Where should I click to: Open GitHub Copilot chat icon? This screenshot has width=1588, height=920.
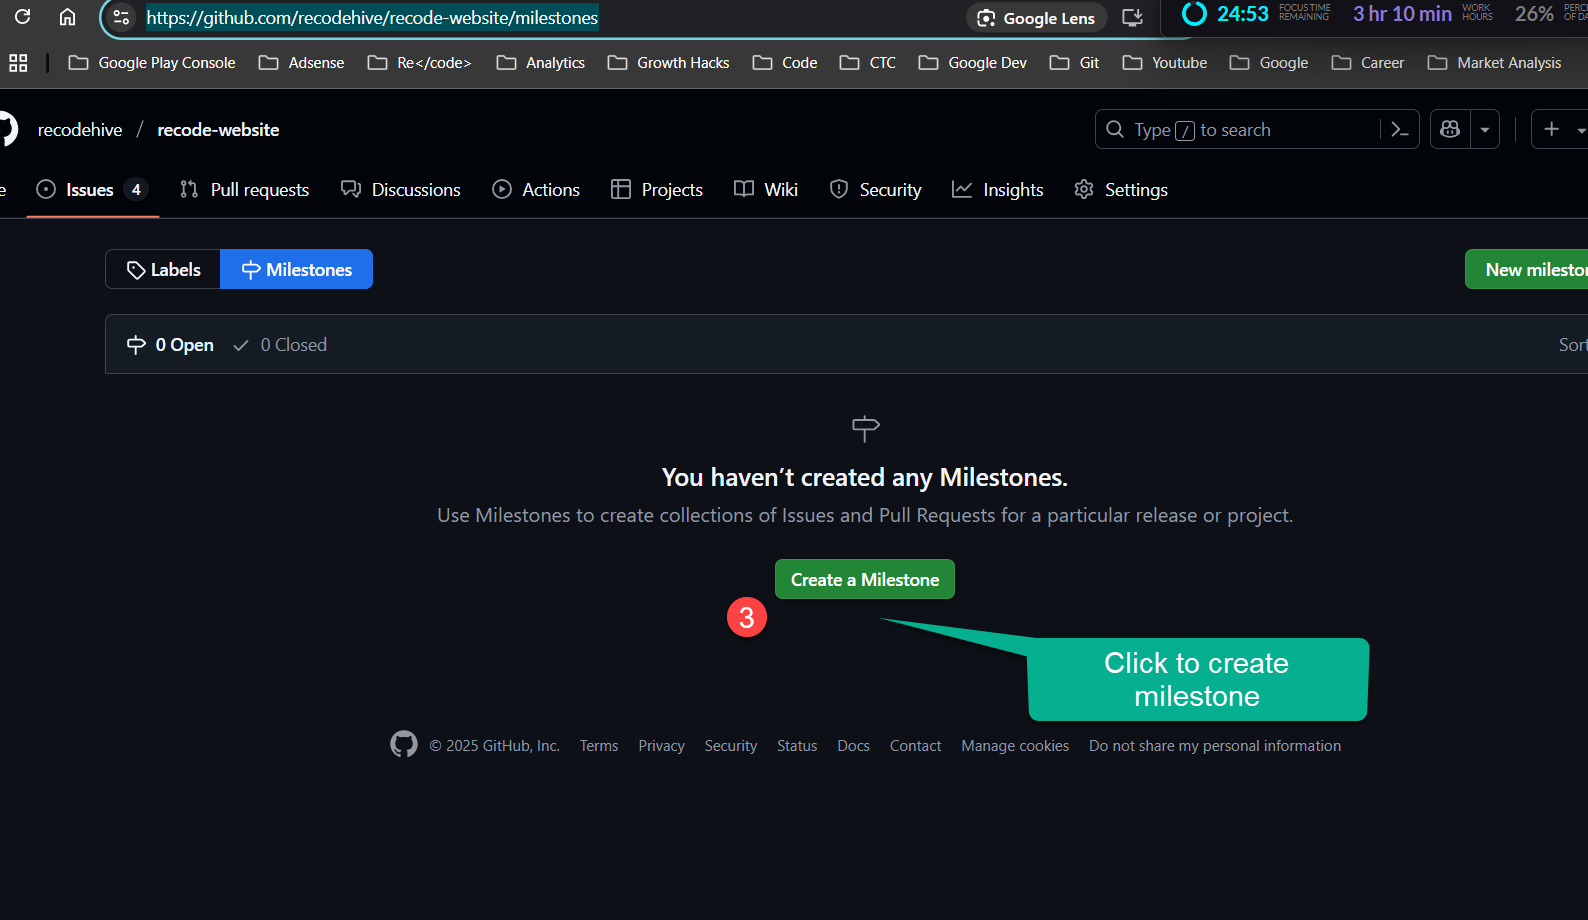pos(1450,129)
